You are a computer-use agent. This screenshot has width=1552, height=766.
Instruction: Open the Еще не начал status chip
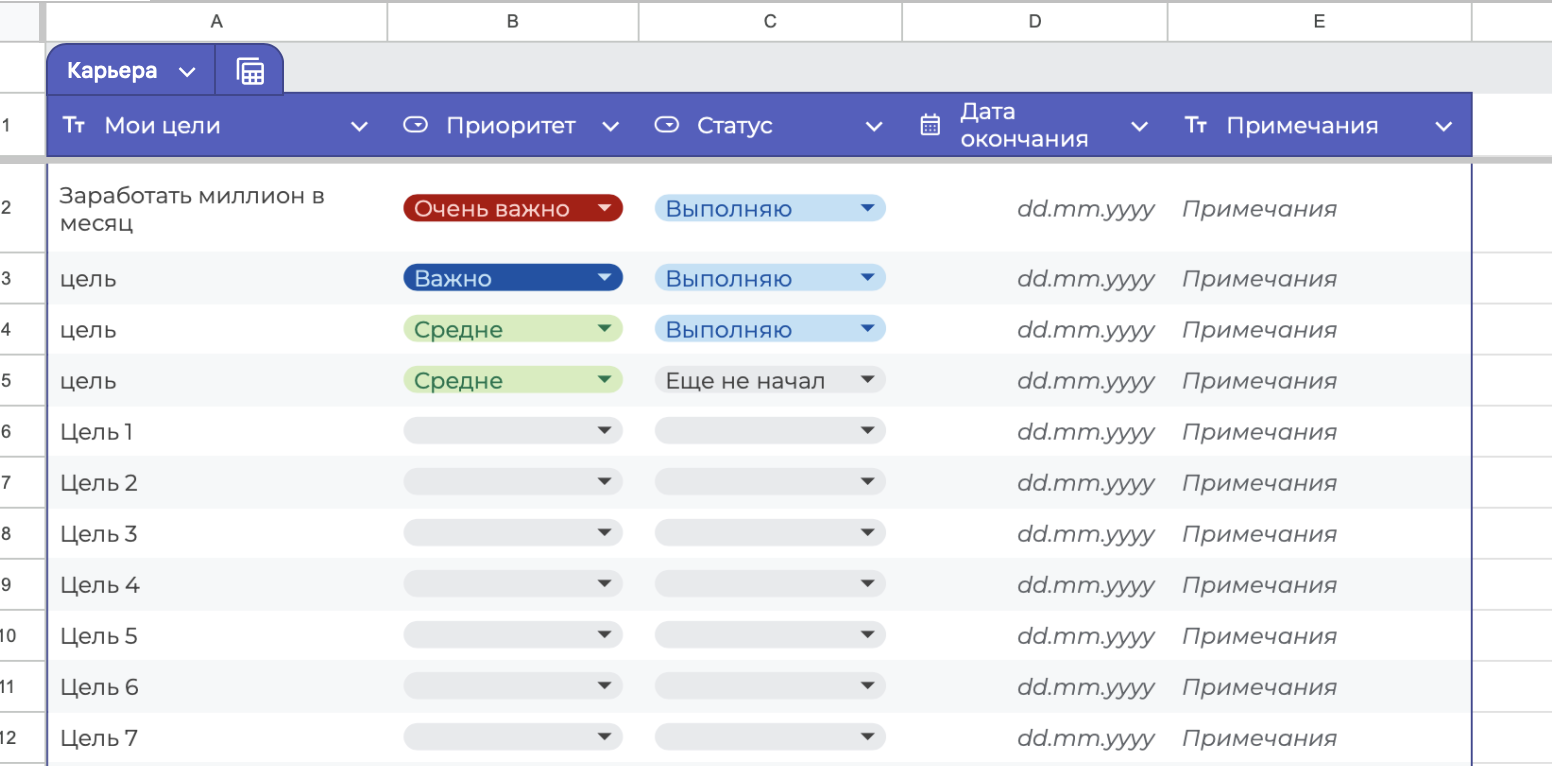coord(770,380)
